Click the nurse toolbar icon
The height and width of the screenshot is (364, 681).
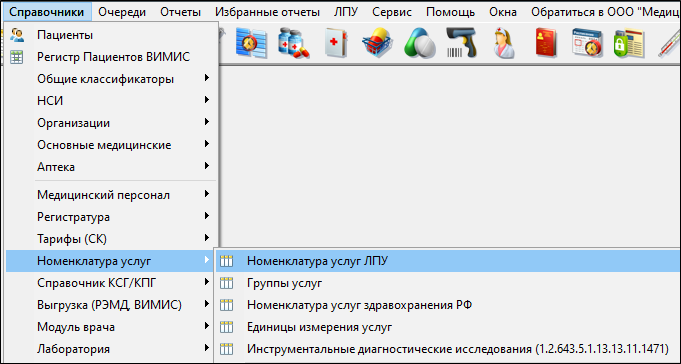(504, 43)
